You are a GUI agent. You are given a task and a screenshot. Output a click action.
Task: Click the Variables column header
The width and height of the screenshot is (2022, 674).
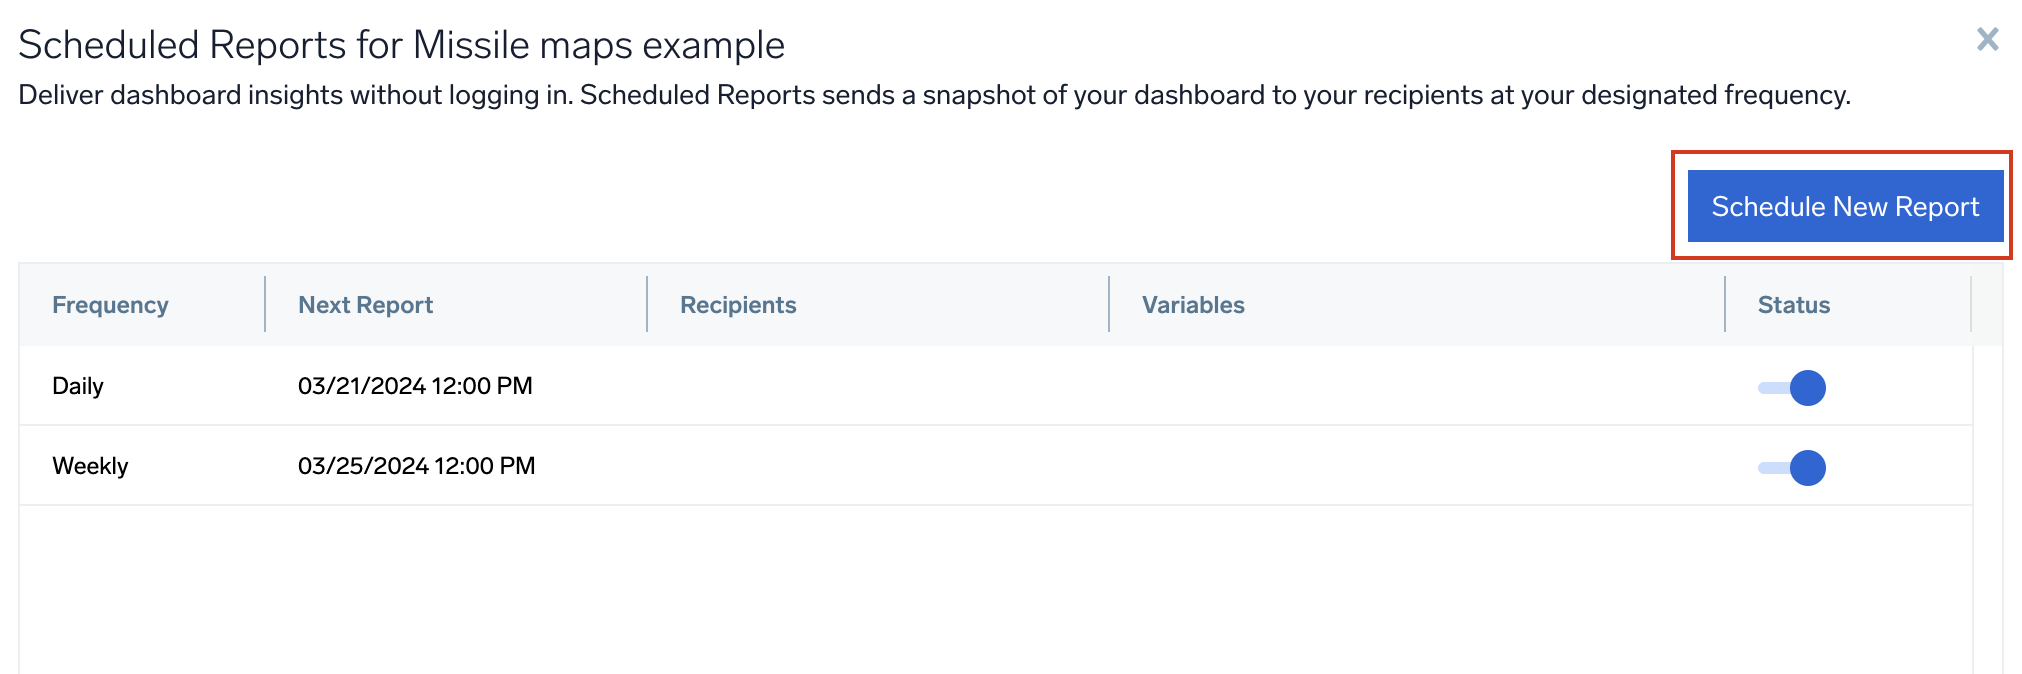point(1193,305)
